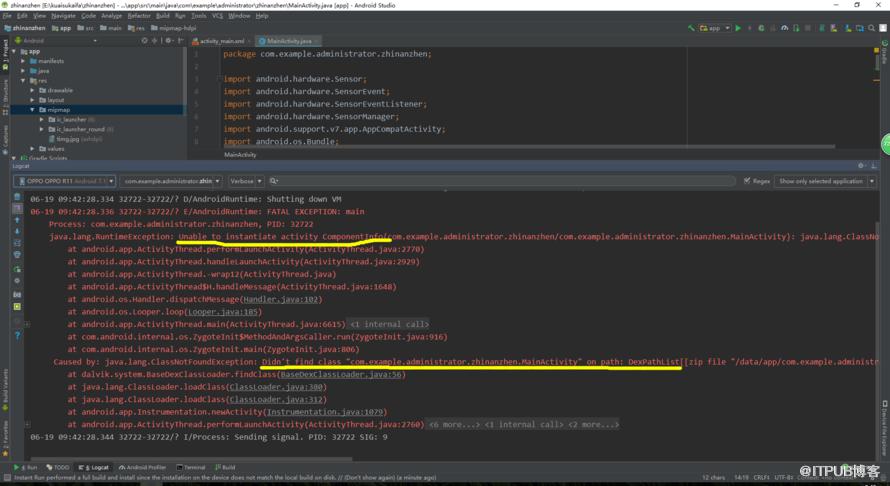
Task: Open the run configuration 'app' dropdown
Action: (x=715, y=28)
